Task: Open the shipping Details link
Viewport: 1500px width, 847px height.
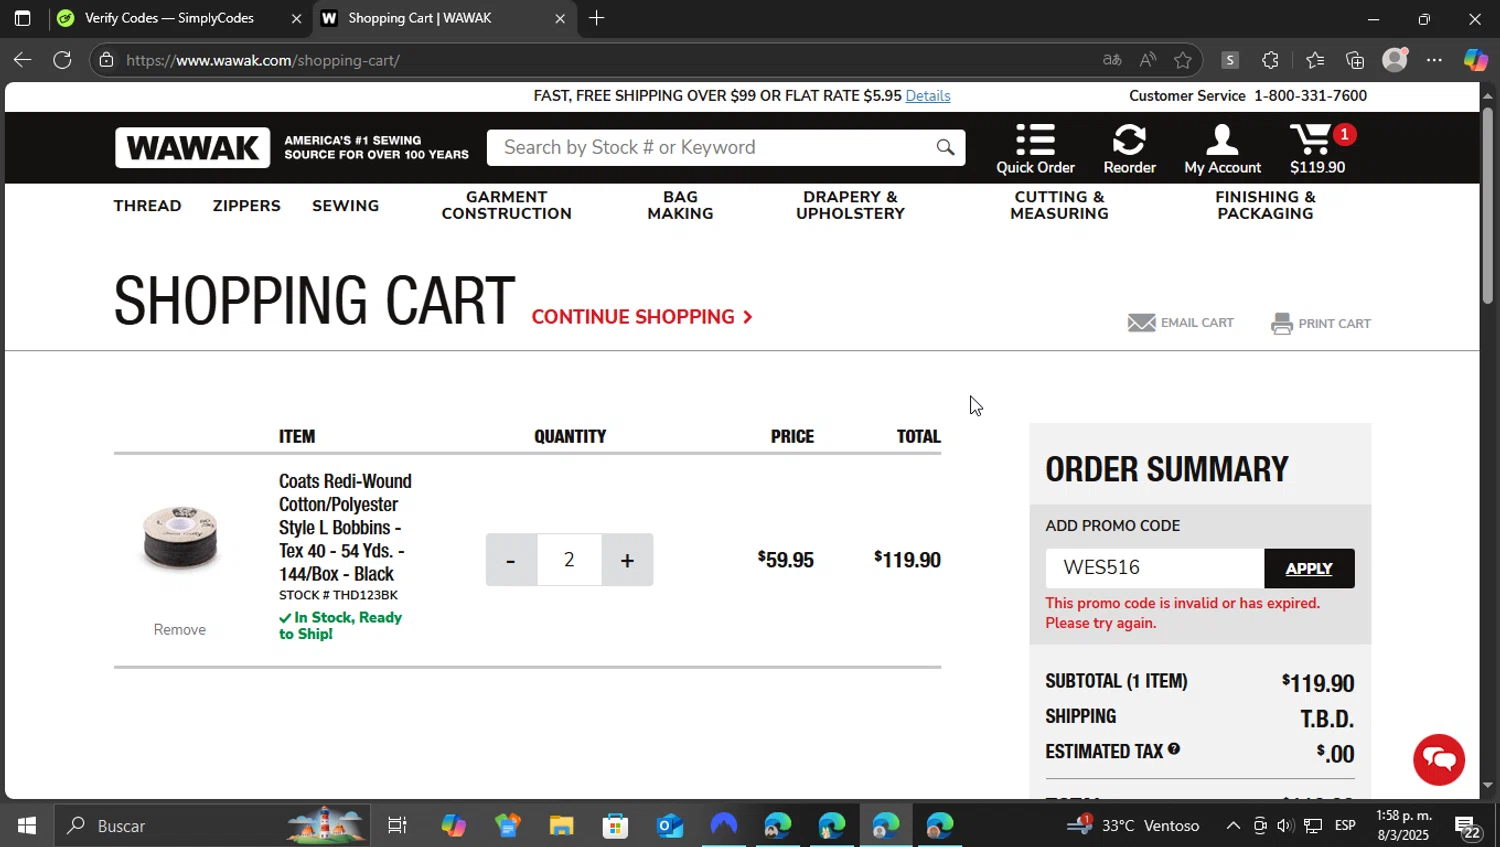Action: pyautogui.click(x=928, y=96)
